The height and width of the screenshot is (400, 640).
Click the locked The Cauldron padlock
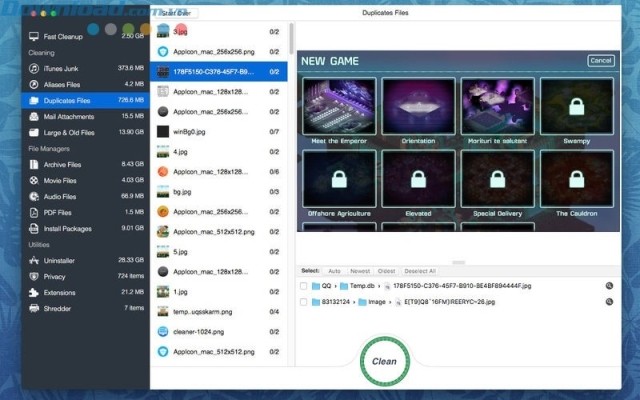(576, 179)
